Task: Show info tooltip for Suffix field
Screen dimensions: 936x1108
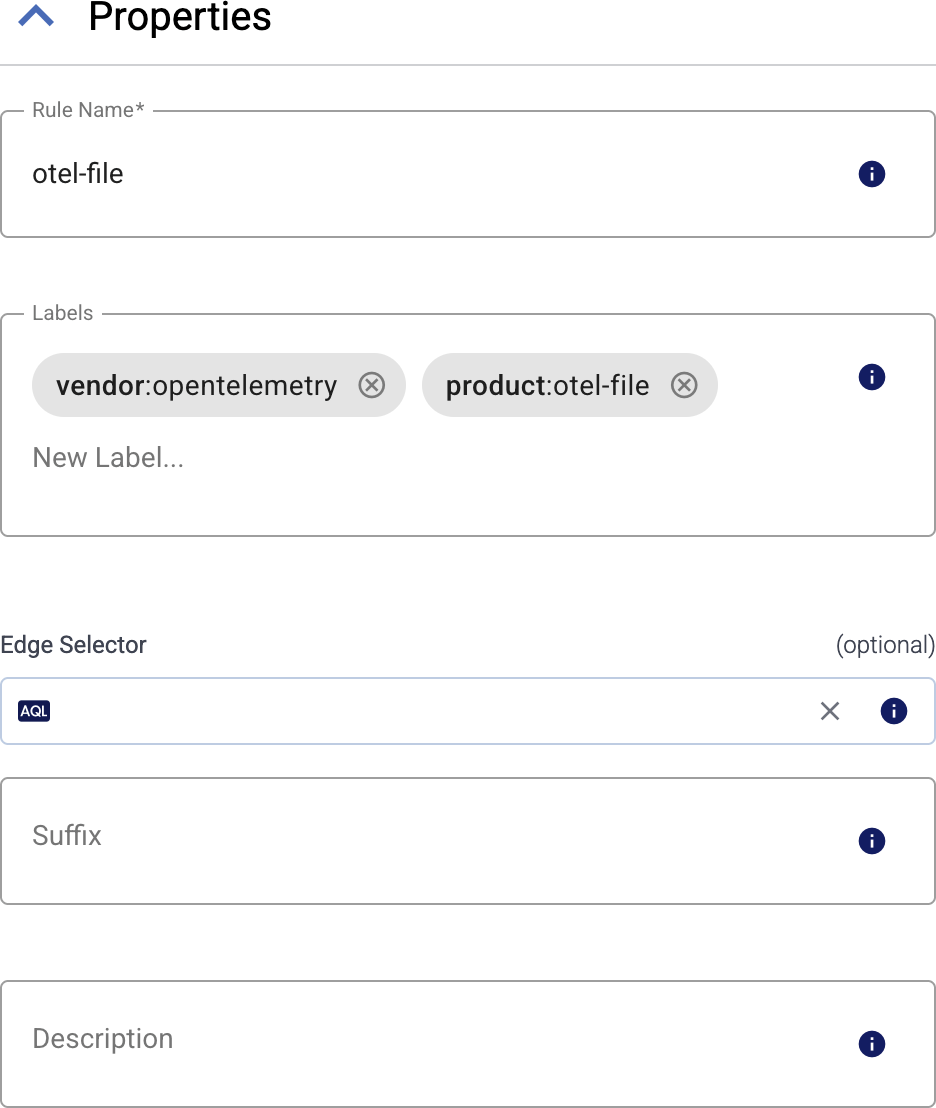Action: (x=871, y=841)
